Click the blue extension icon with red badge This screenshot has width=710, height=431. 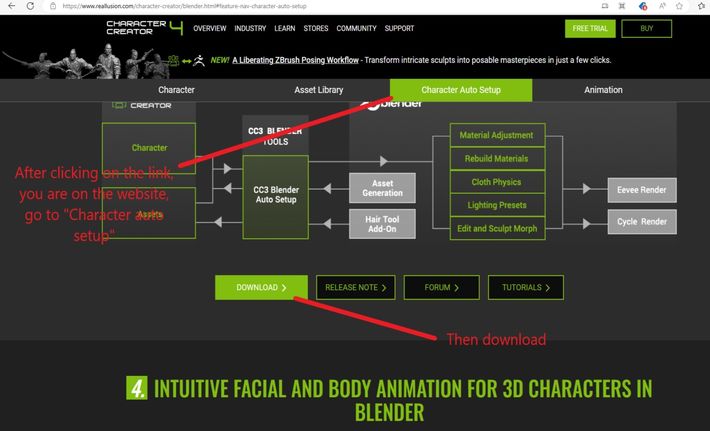pos(643,6)
